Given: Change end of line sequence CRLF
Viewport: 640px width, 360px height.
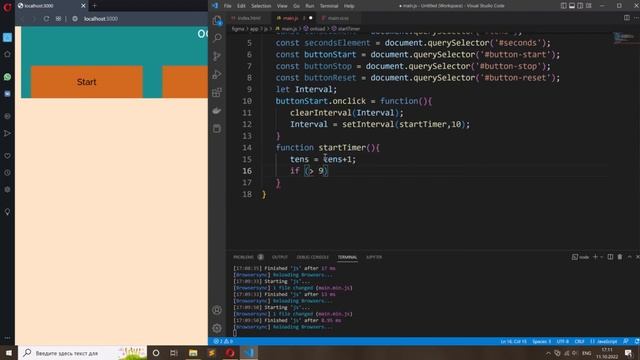Looking at the screenshot, I should pyautogui.click(x=579, y=341).
